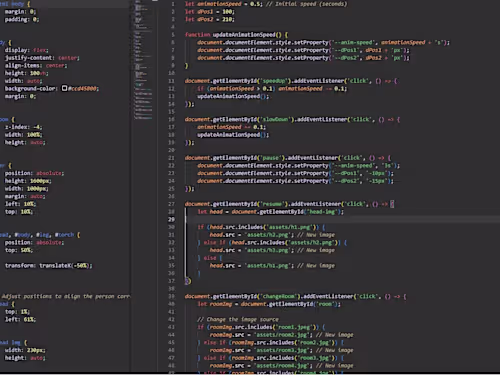Click 'display: flex;' in the CSS pane
Screen dimensions: 500x375
tap(26, 50)
